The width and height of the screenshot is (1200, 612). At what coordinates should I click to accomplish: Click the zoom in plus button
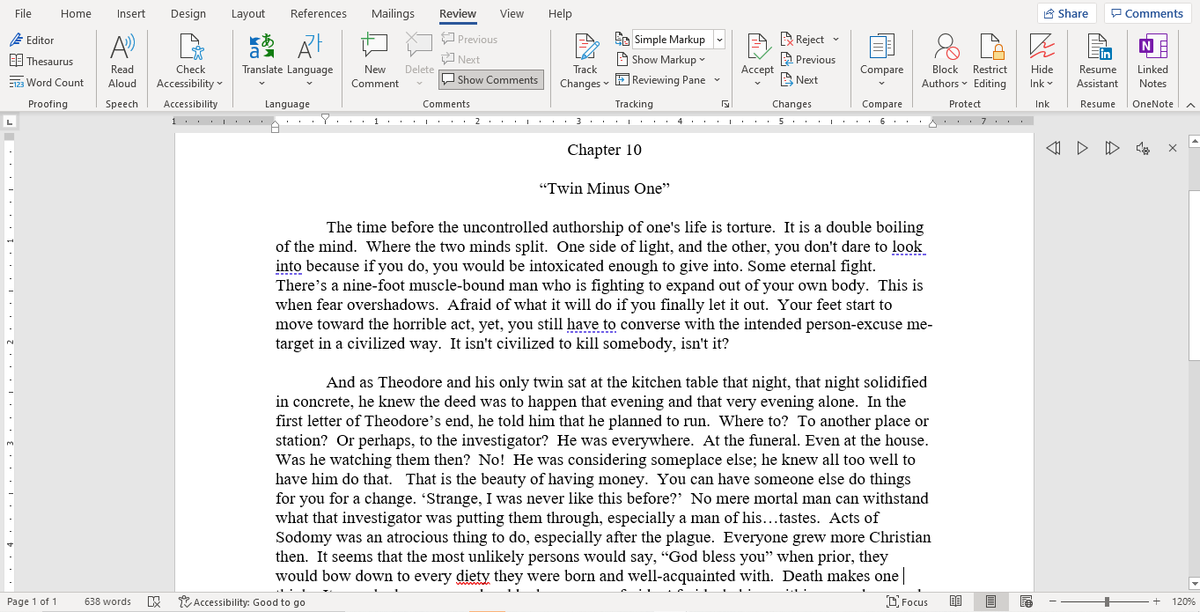pyautogui.click(x=1156, y=602)
